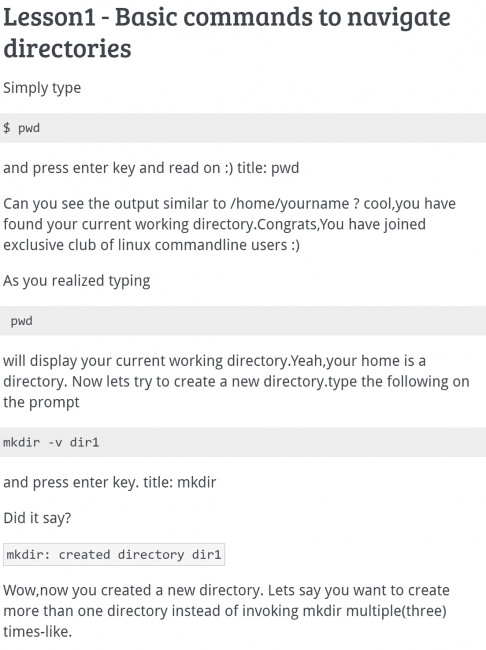Click 'more than one directory instead of invoking' line

click(x=225, y=611)
